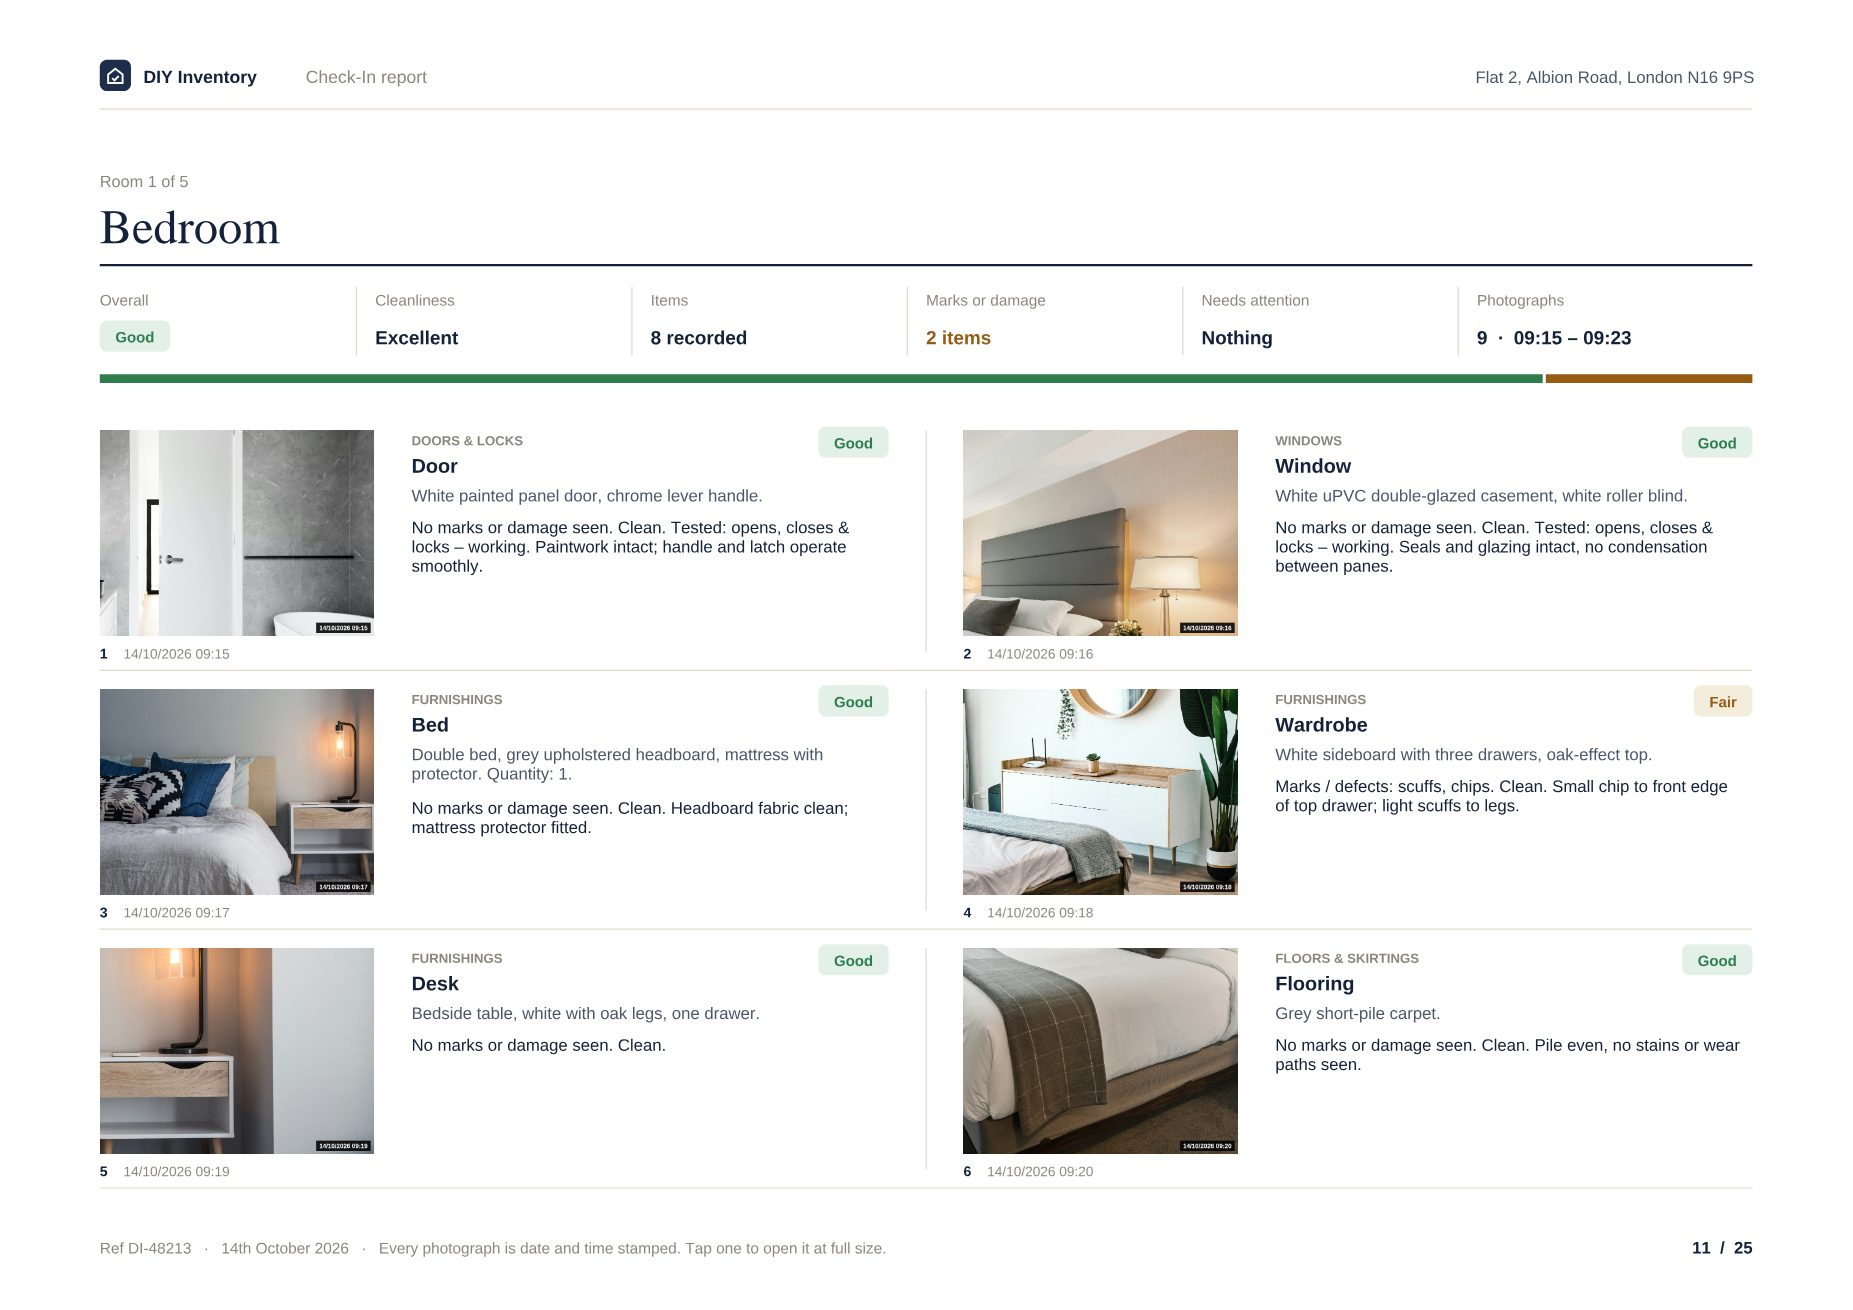The width and height of the screenshot is (1853, 1310).
Task: Click photo 2 caption 14/10/2026 09:16
Action: point(1040,654)
